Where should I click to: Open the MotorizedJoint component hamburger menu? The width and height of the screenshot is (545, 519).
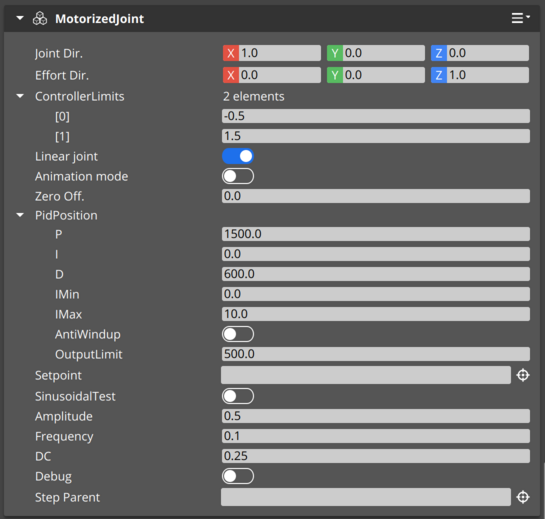click(x=520, y=18)
